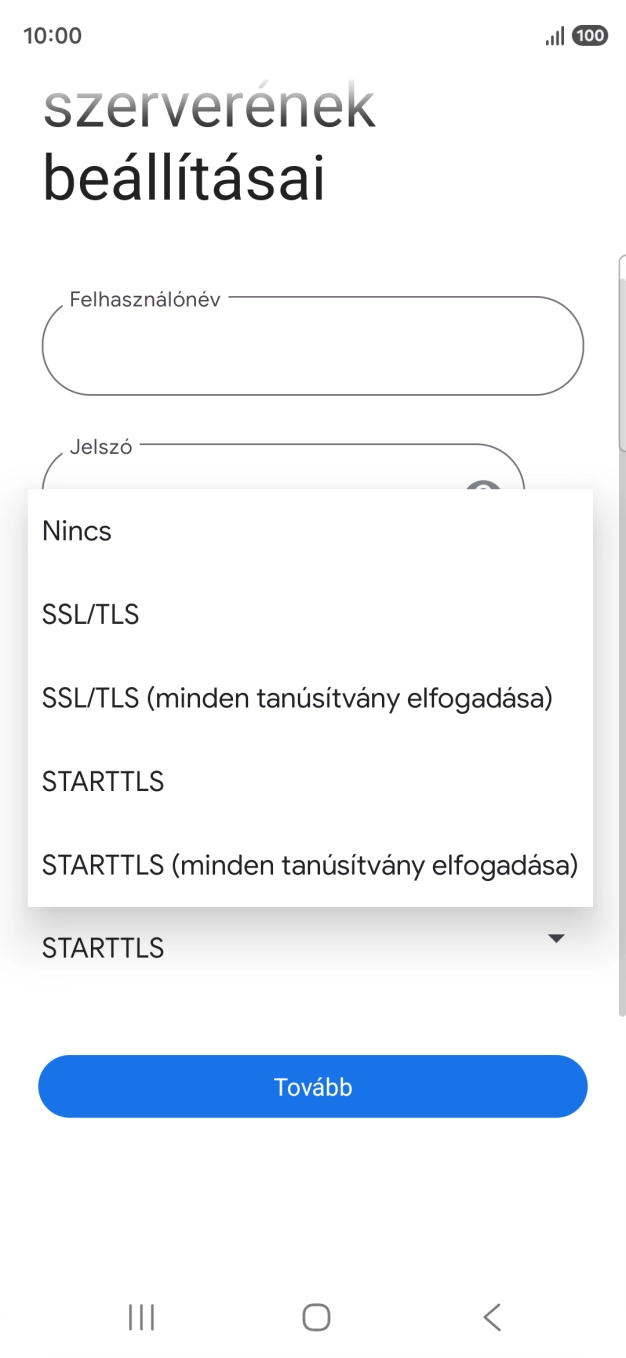Tap the signal strength bars icon
This screenshot has height=1358, width=626.
[553, 35]
